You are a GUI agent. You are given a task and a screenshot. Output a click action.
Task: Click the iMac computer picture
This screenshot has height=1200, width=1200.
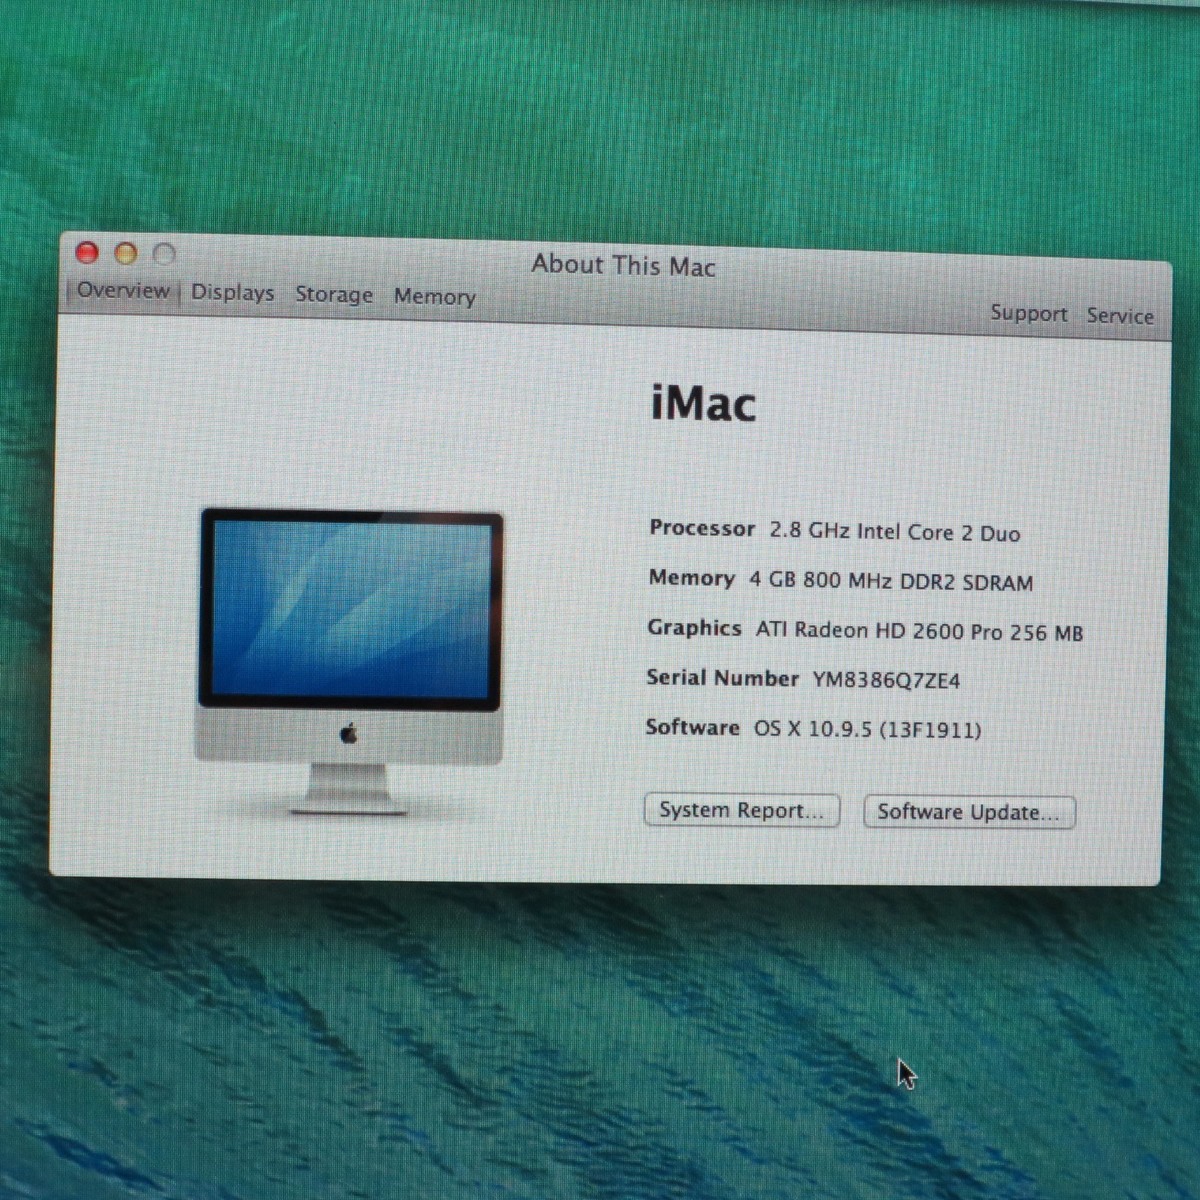350,640
